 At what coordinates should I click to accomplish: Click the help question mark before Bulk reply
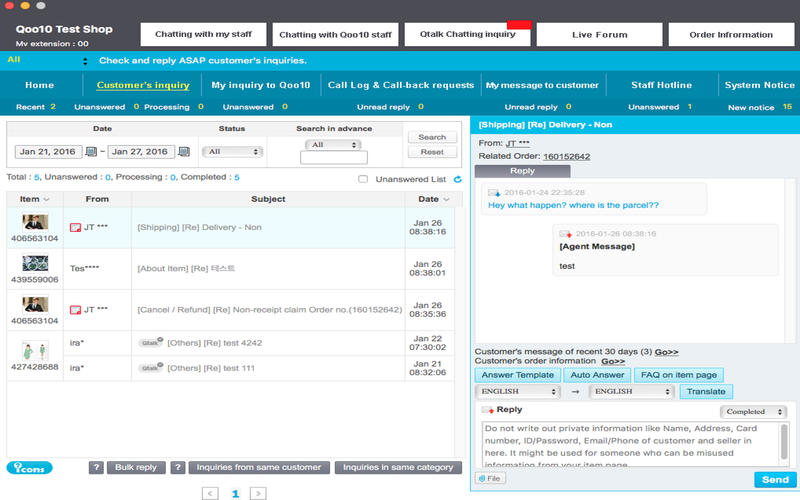(96, 467)
